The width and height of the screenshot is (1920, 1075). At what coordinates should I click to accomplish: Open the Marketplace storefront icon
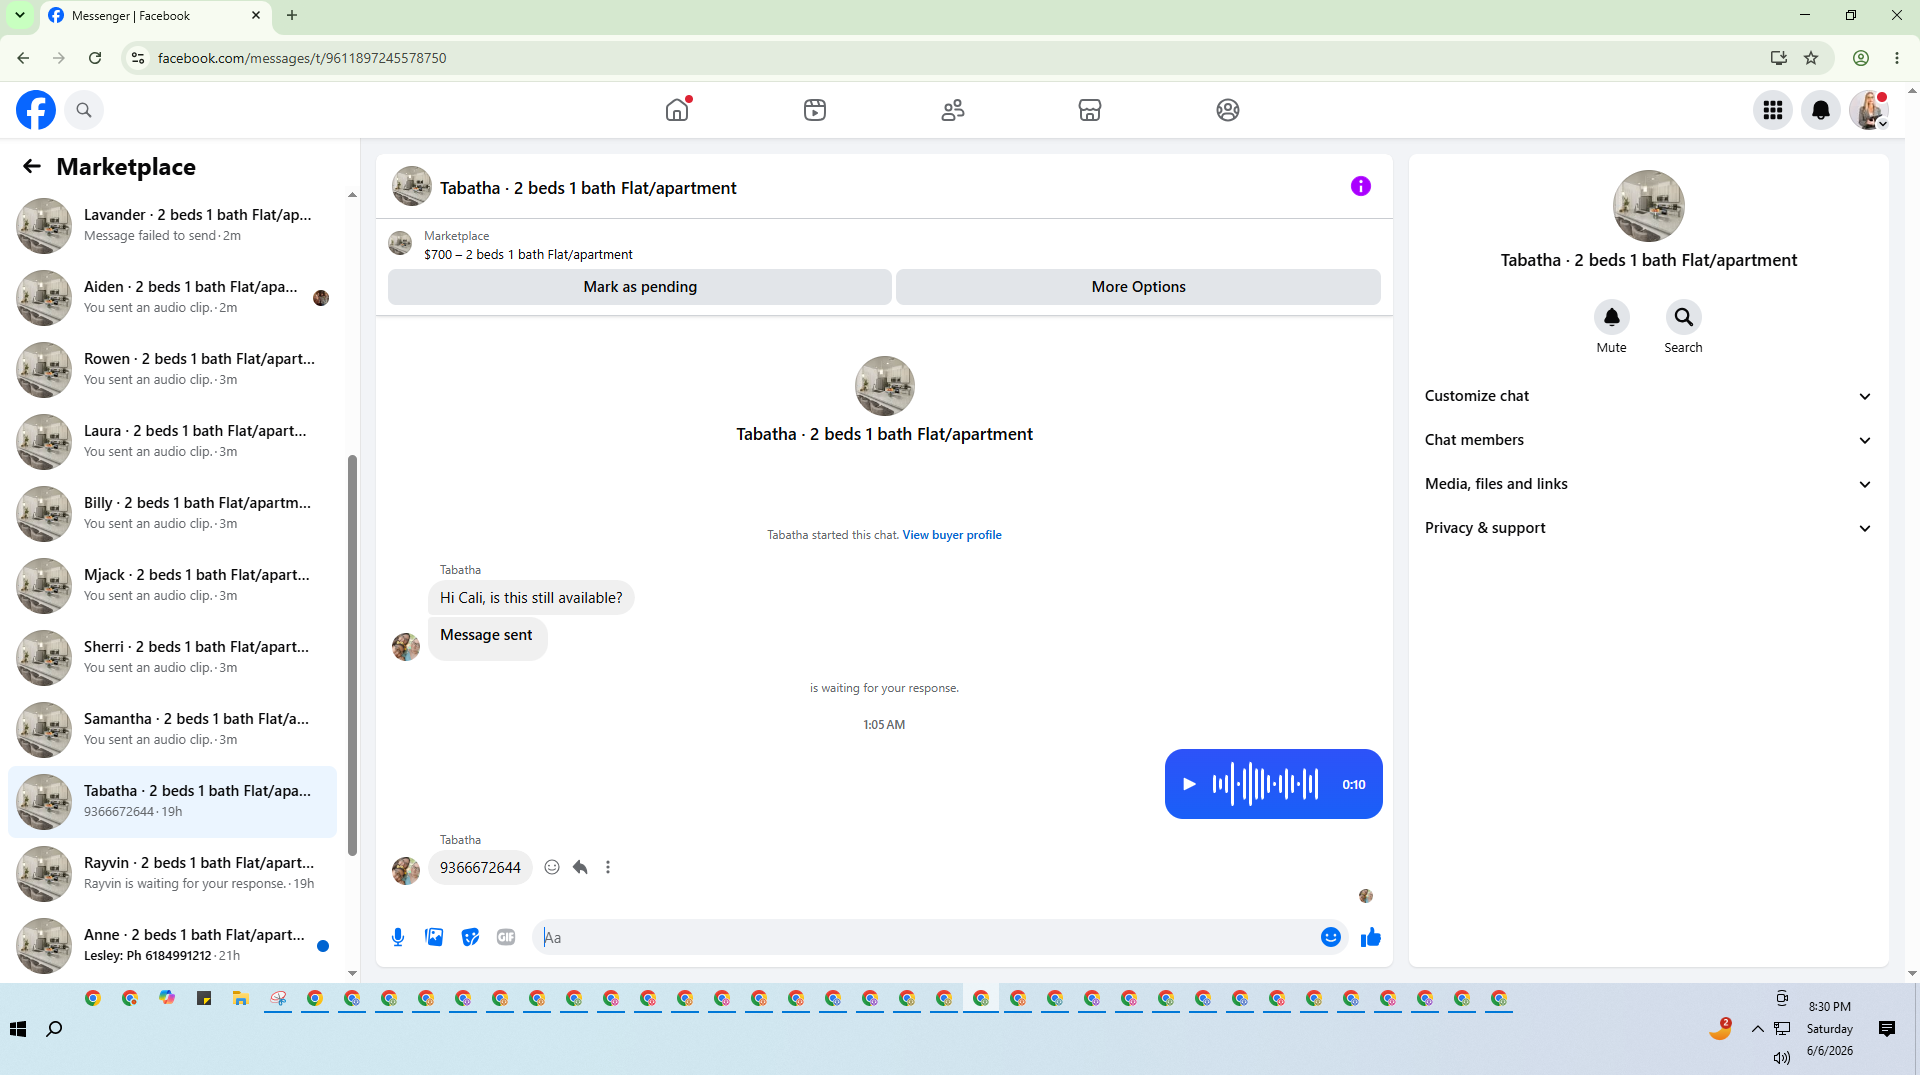[1090, 110]
